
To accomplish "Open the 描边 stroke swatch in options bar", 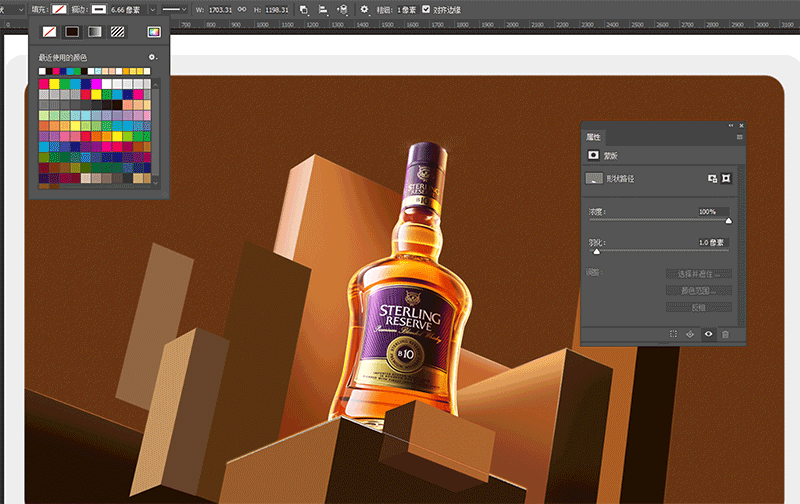I will [x=98, y=9].
